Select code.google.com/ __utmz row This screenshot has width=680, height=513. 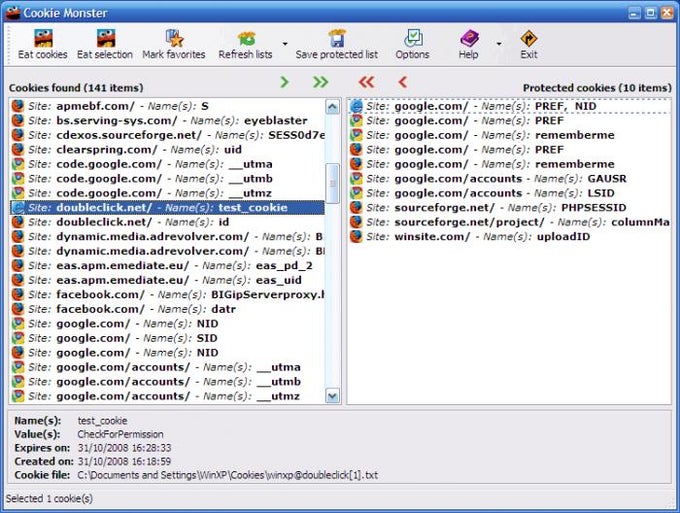point(168,193)
